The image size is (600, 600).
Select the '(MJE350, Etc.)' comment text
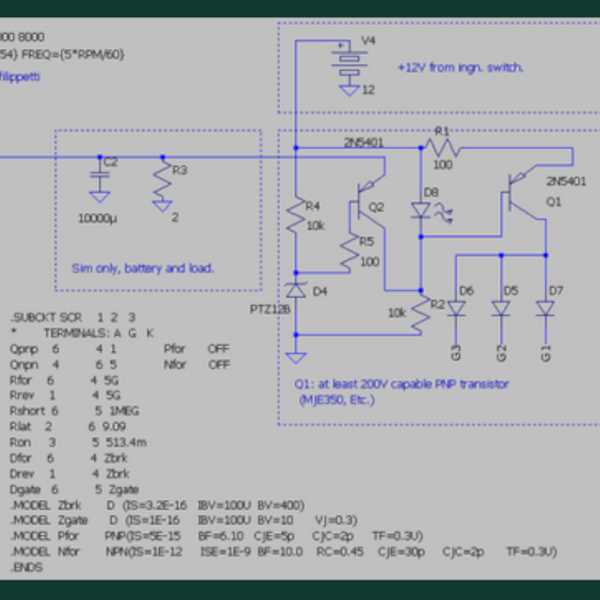tap(337, 400)
